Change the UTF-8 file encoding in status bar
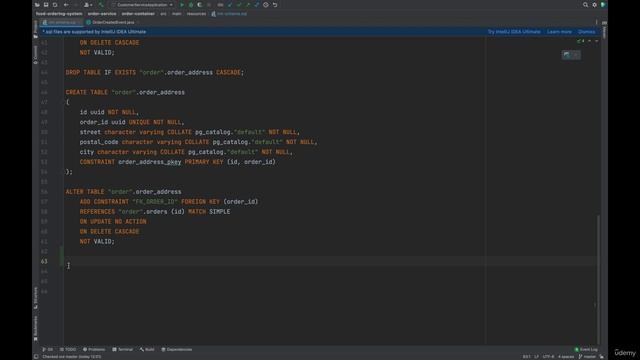Image resolution: width=640 pixels, height=360 pixels. 549,357
